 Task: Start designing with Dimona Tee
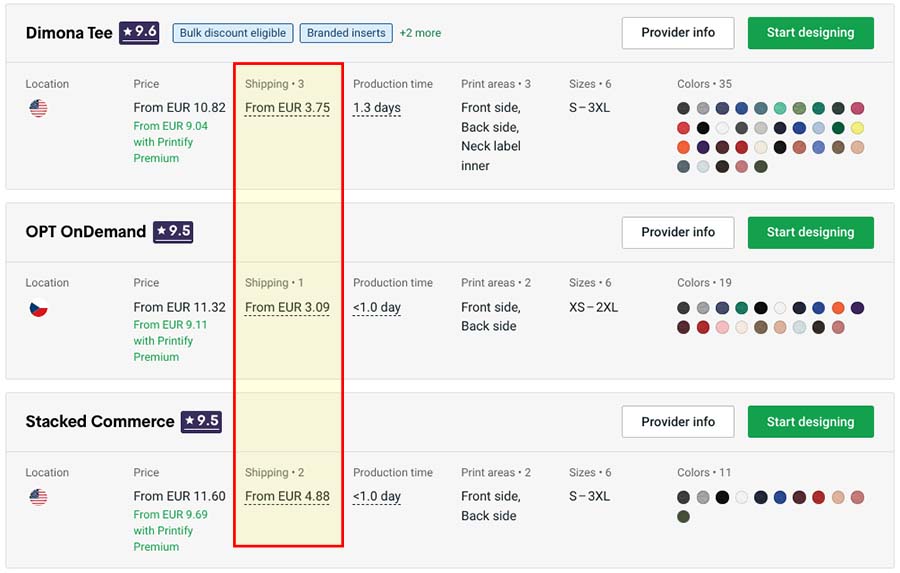pos(810,33)
